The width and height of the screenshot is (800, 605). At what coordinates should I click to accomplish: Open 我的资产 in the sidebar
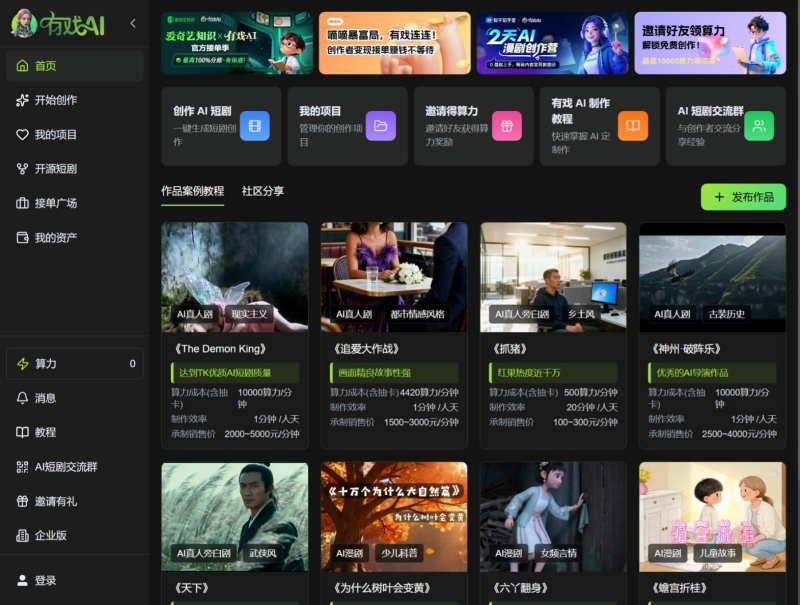(74, 238)
